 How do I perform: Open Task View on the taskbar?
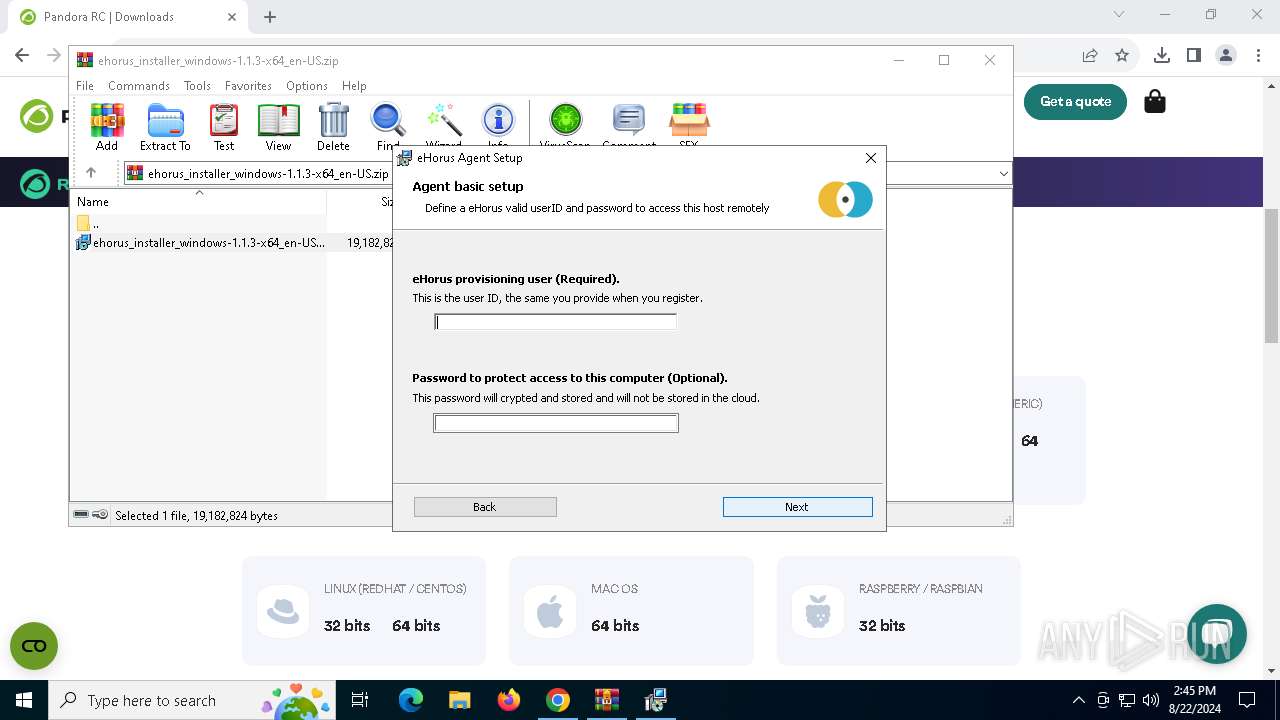tap(360, 700)
